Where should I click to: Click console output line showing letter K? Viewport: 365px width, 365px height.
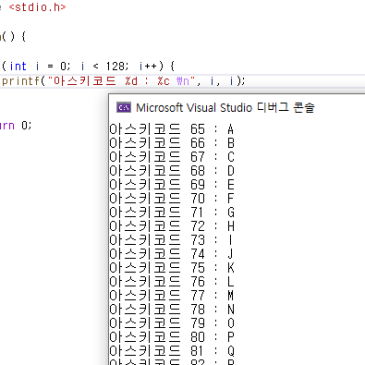pos(172,268)
